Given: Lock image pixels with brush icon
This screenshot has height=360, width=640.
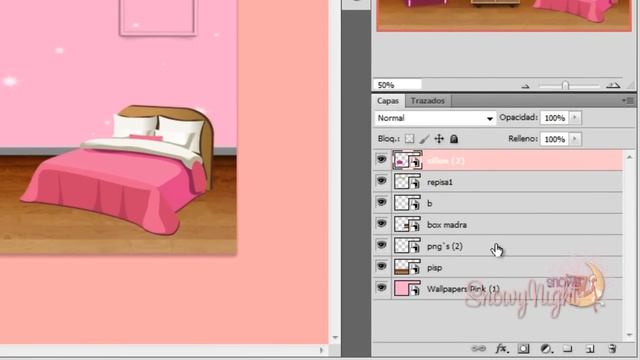Looking at the screenshot, I should (x=424, y=139).
